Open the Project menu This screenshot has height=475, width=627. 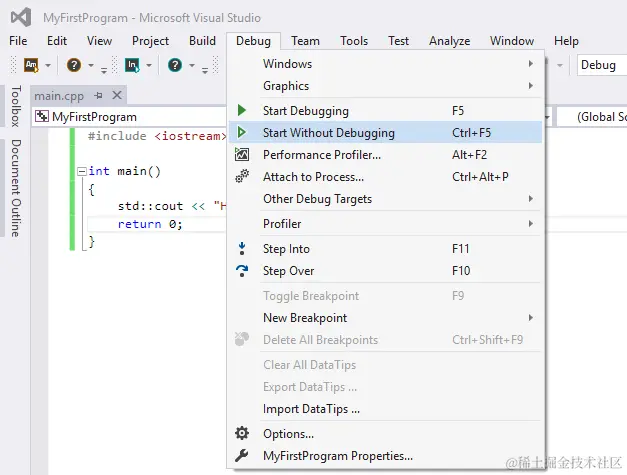[150, 41]
